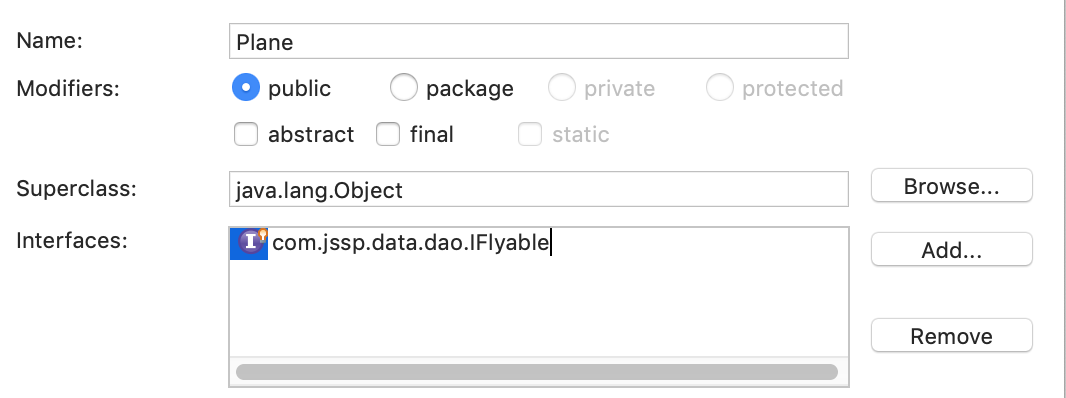Screen dimensions: 1066x398
Task: Click the Interfaces list horizontal scrollbar
Action: click(537, 372)
